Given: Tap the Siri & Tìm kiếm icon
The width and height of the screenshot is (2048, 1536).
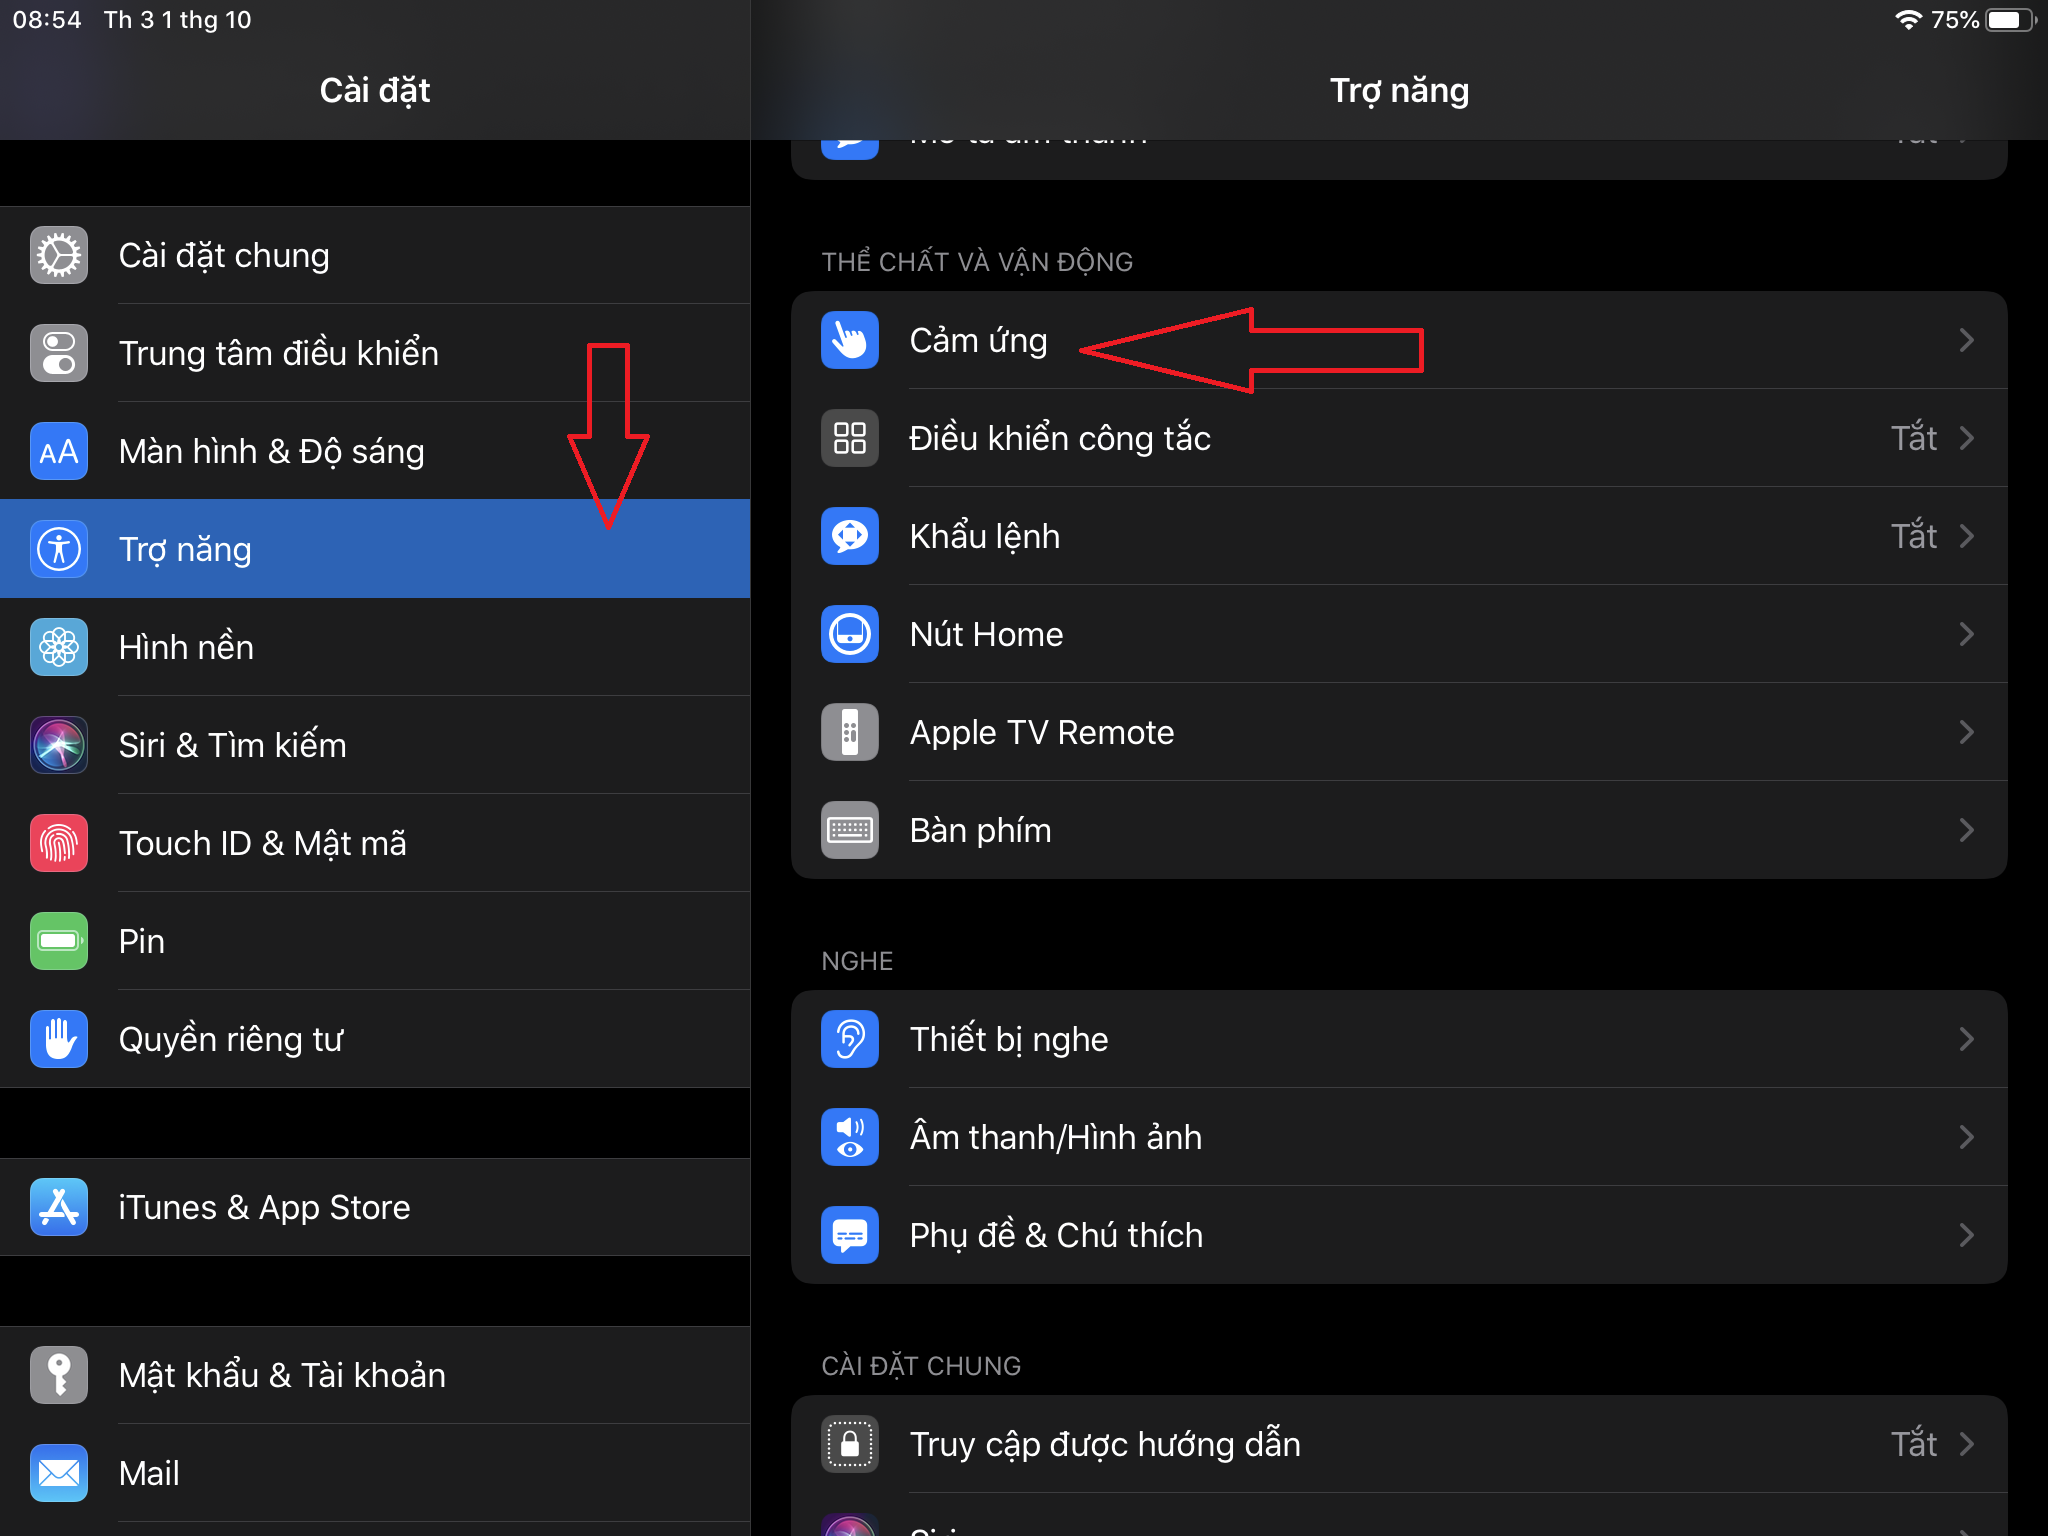Looking at the screenshot, I should click(59, 745).
